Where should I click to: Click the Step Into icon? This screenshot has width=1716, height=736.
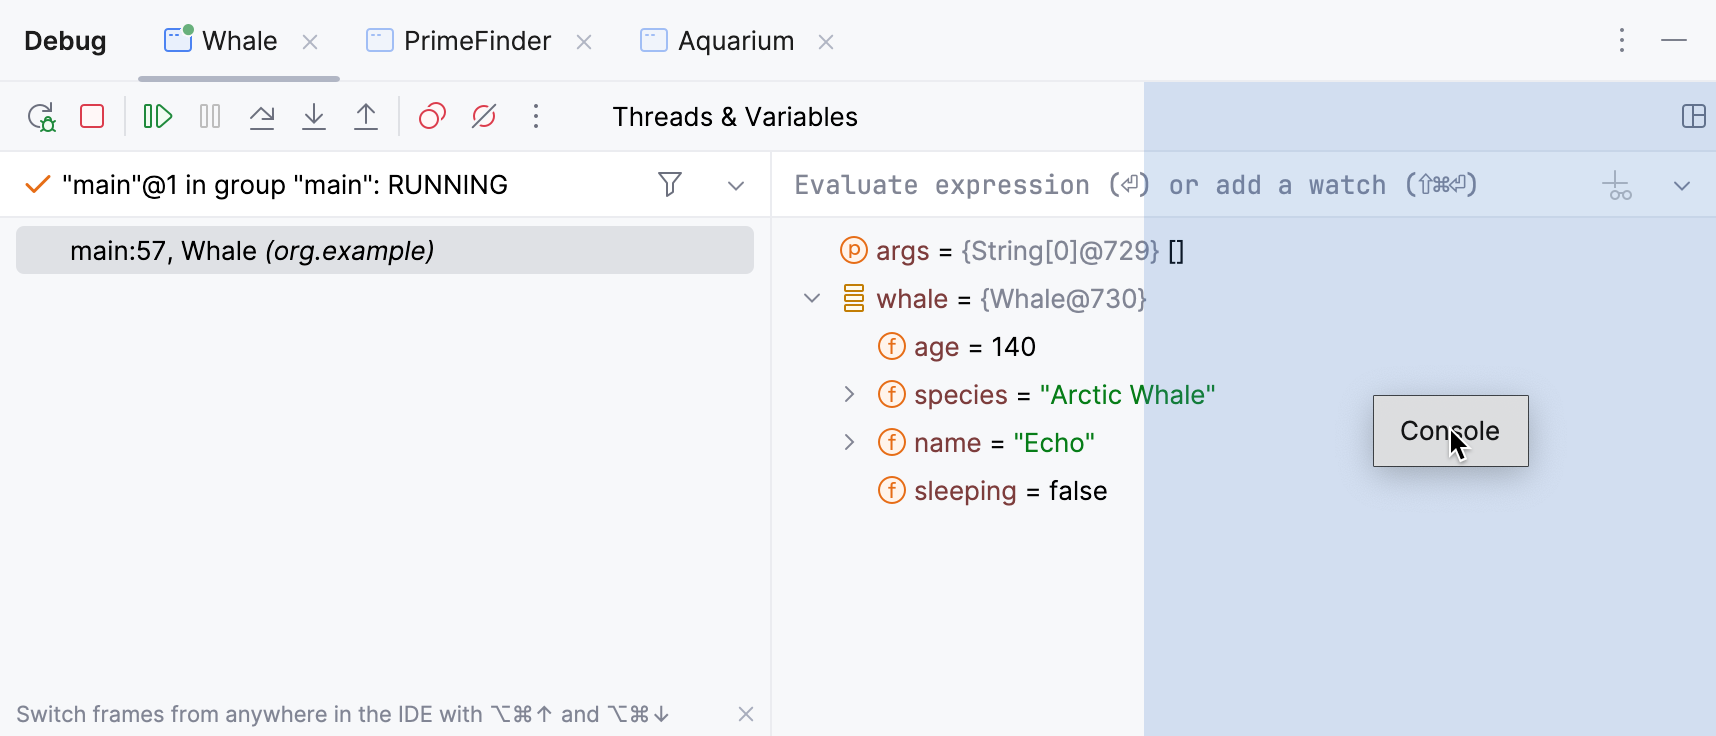coord(314,117)
